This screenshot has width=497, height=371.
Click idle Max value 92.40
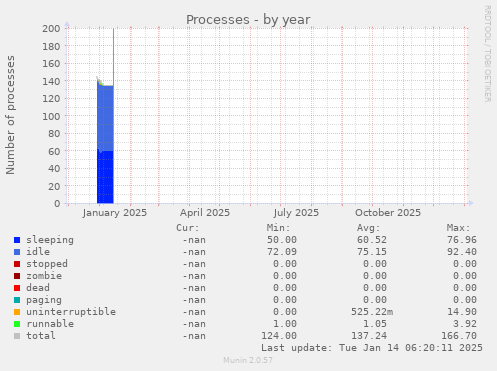pos(462,252)
